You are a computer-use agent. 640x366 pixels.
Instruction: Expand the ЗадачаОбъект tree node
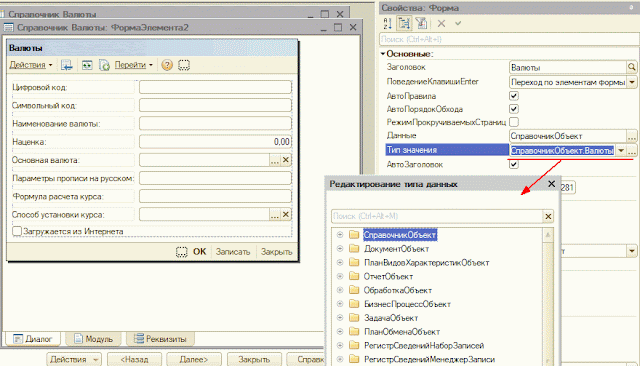pyautogui.click(x=340, y=318)
